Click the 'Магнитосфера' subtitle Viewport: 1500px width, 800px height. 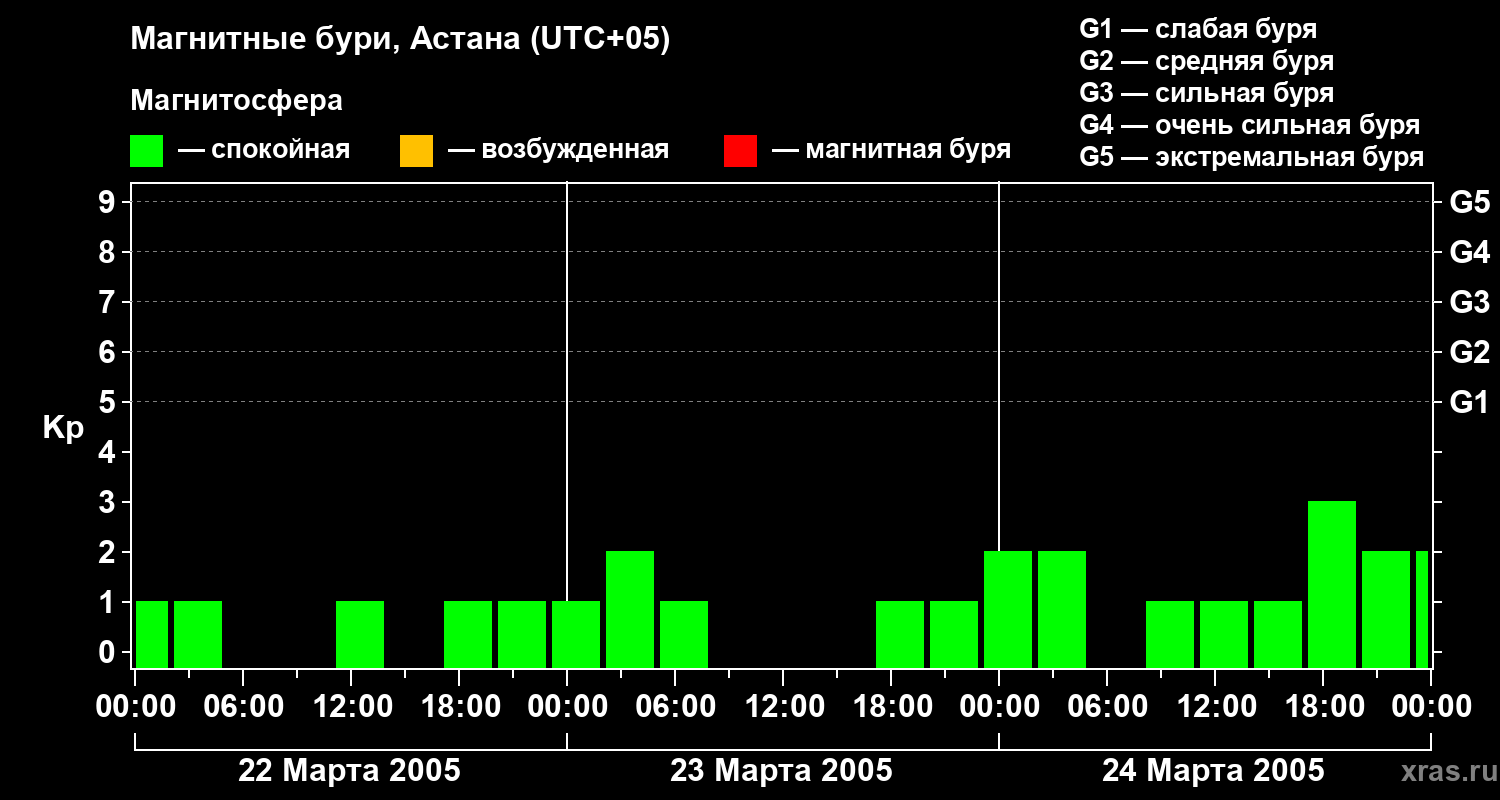pos(236,101)
